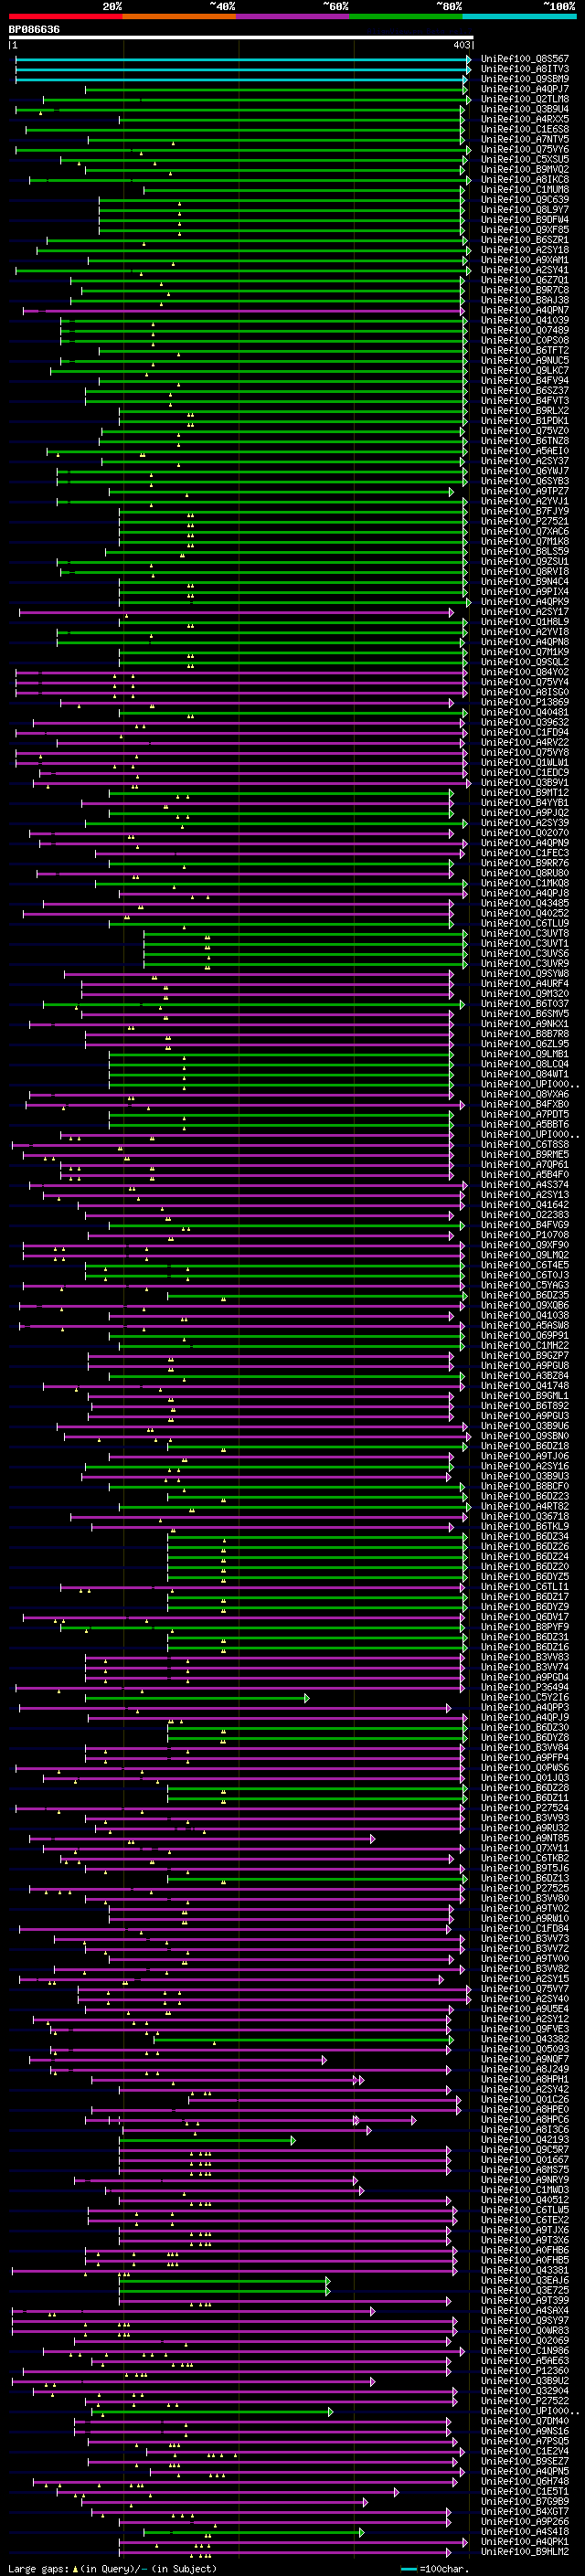Select the UniRef100_B6SZR1 label
This screenshot has height=2576, width=585.
pyautogui.click(x=525, y=240)
